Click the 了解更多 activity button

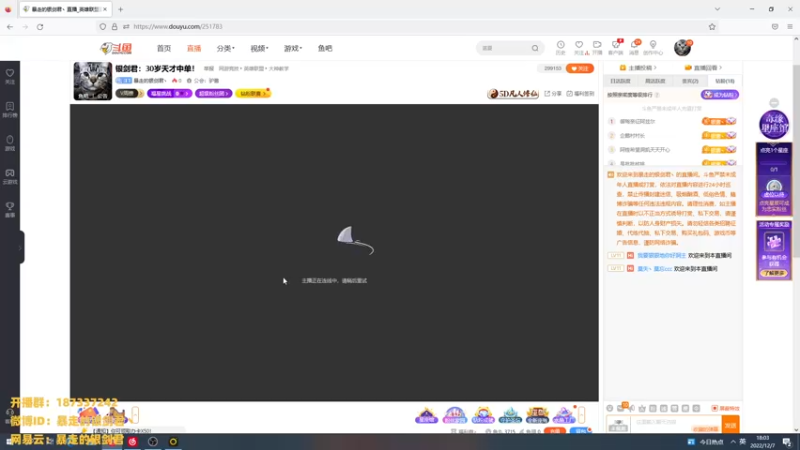click(774, 273)
